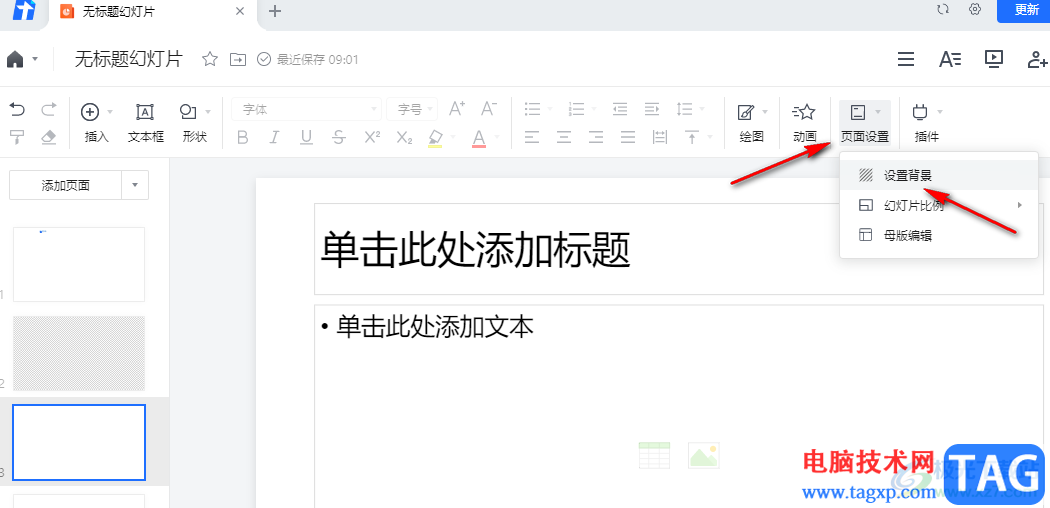Viewport: 1050px width, 508px height.
Task: Open the Animation (动画) panel
Action: coord(804,124)
